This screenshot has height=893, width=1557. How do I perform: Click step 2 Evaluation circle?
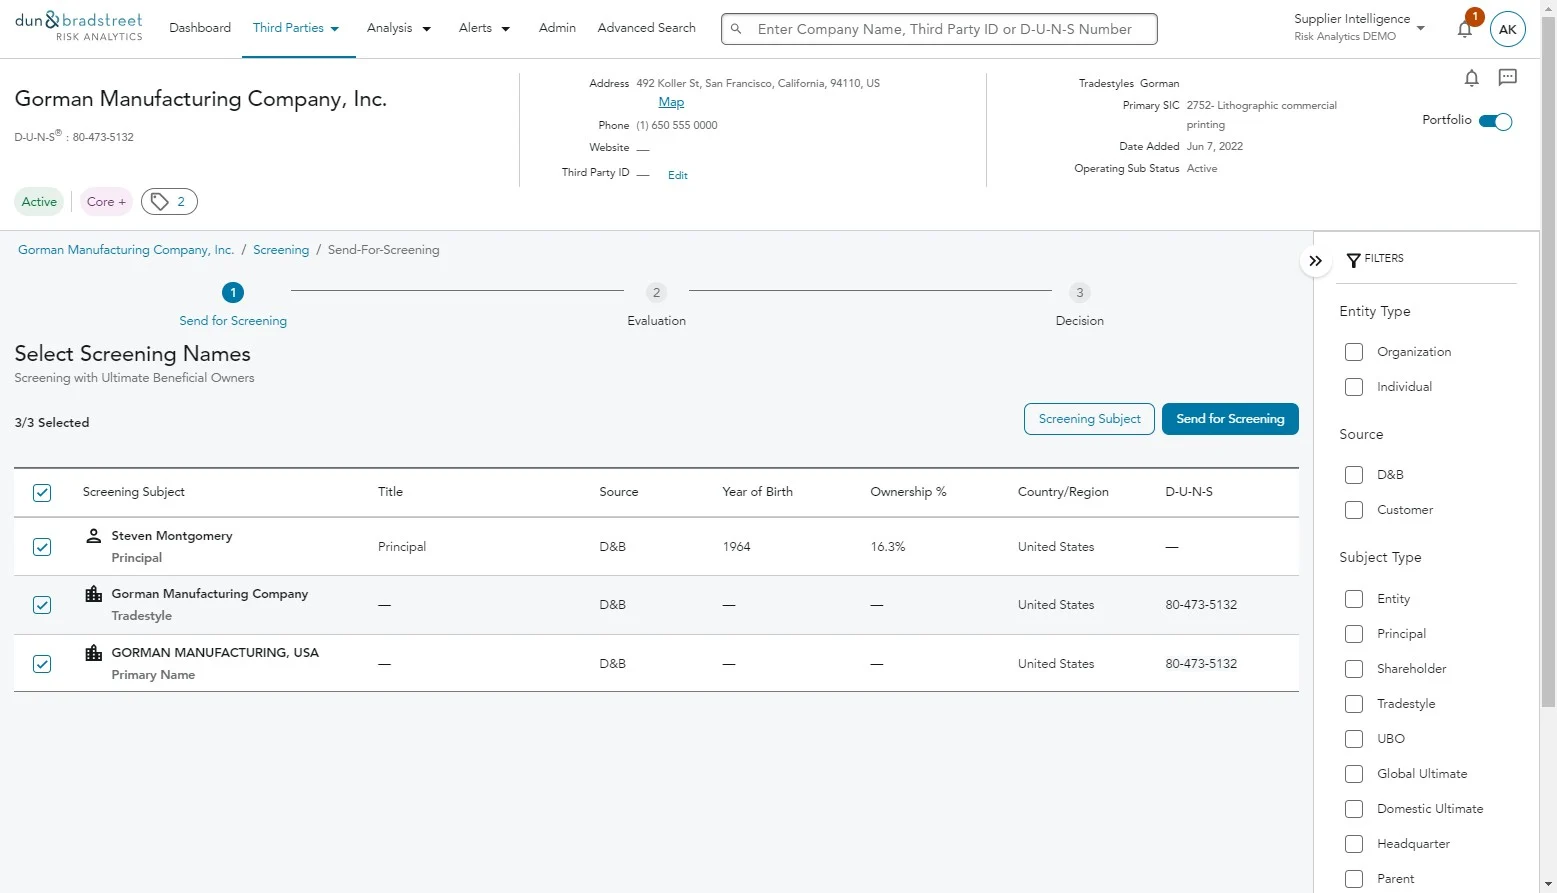pos(656,292)
